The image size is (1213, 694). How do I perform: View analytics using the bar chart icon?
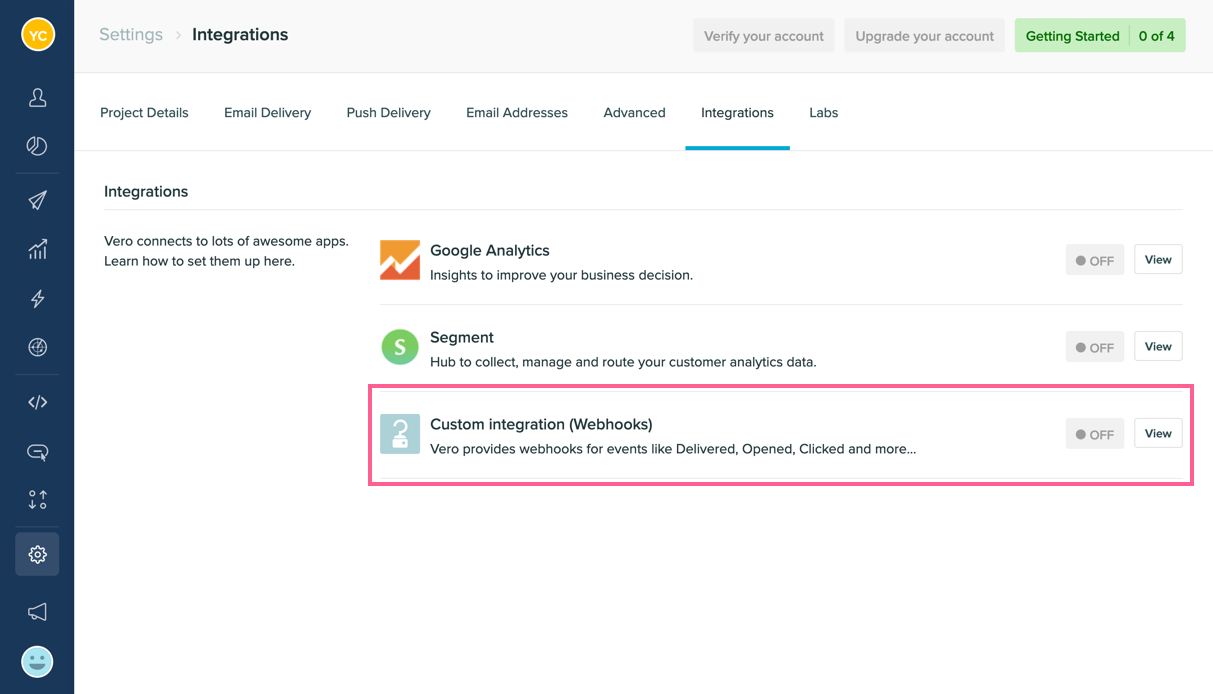(37, 249)
